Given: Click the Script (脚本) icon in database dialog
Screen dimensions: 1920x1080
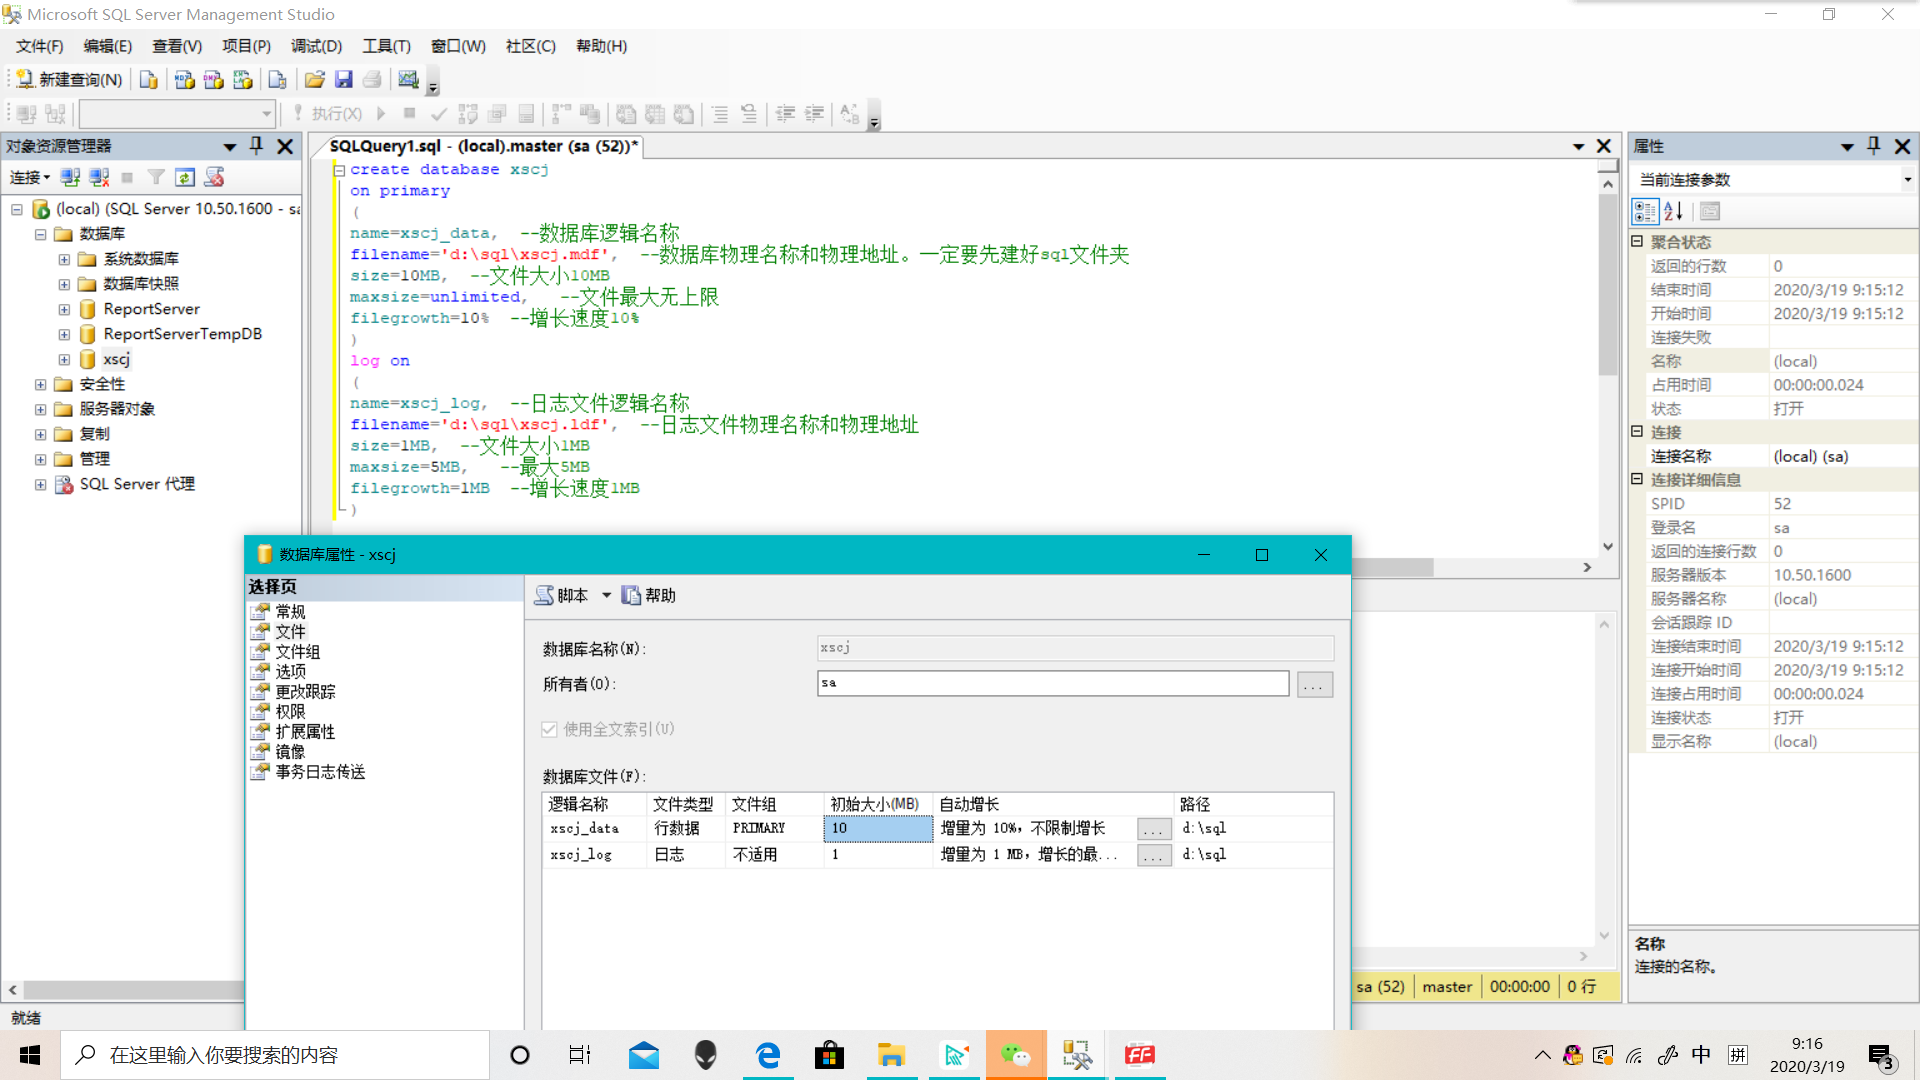Looking at the screenshot, I should coord(544,595).
